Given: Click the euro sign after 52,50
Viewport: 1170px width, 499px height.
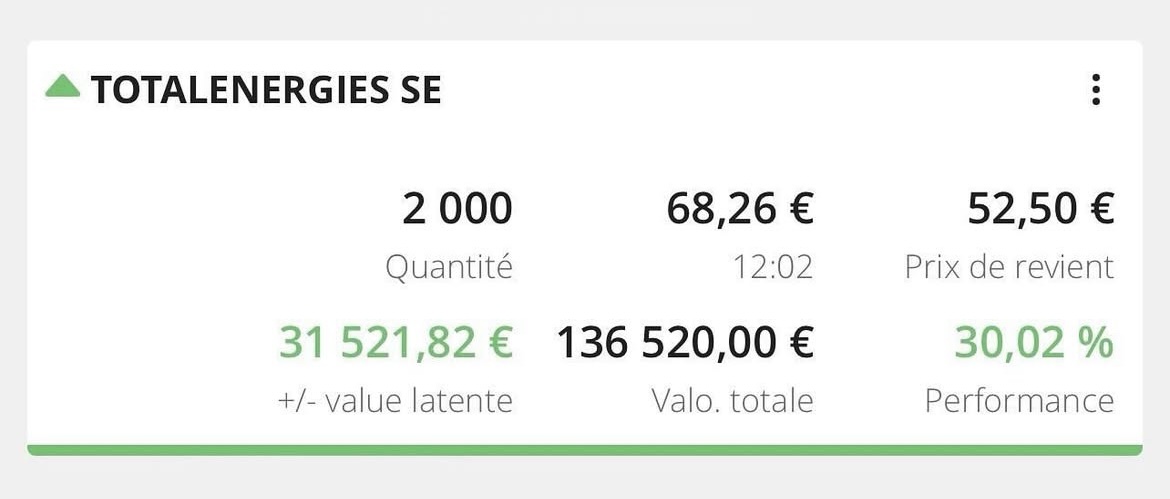Looking at the screenshot, I should (1100, 210).
